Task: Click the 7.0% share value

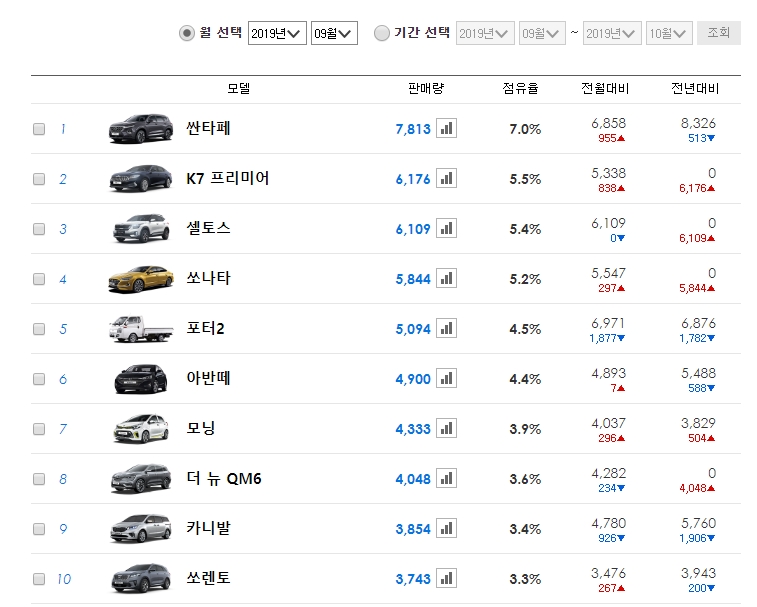Action: coord(525,129)
